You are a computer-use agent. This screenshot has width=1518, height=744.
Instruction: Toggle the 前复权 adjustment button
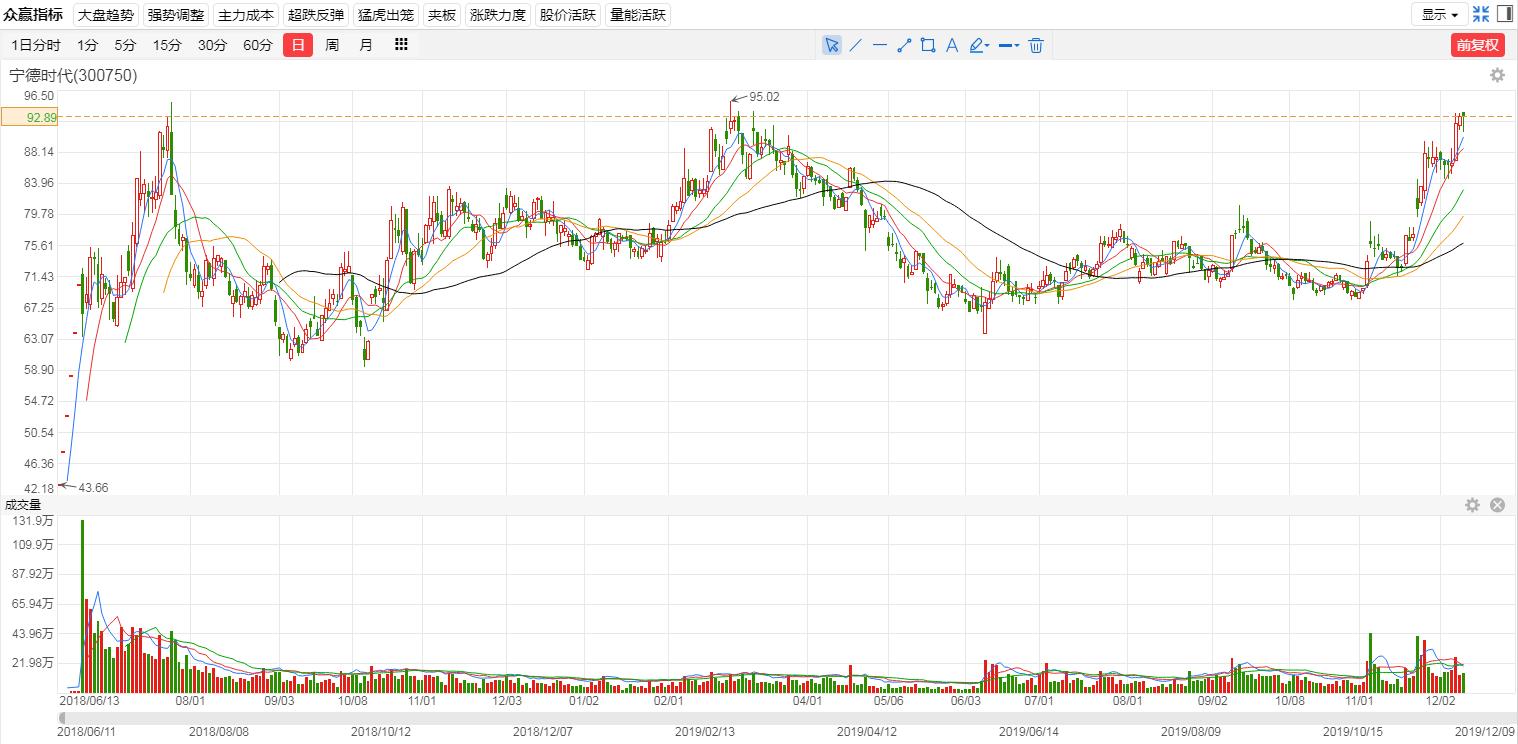pyautogui.click(x=1478, y=45)
